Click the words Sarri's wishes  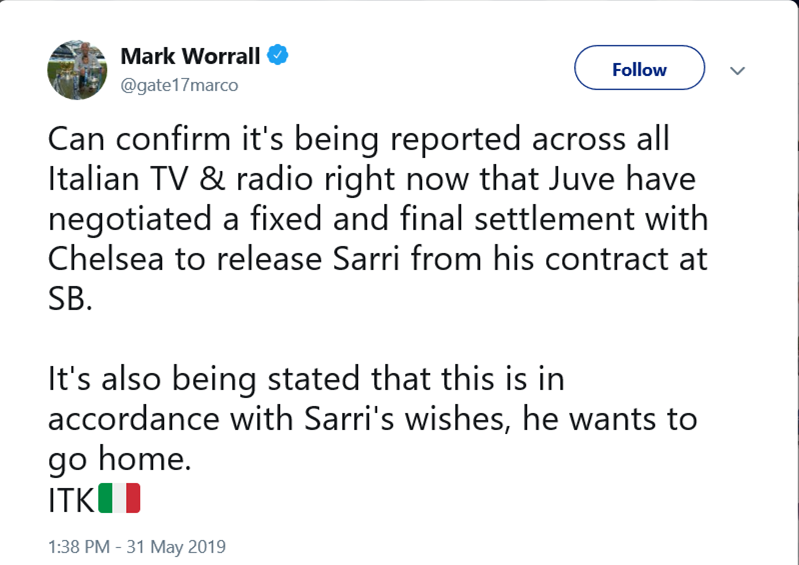coord(407,419)
